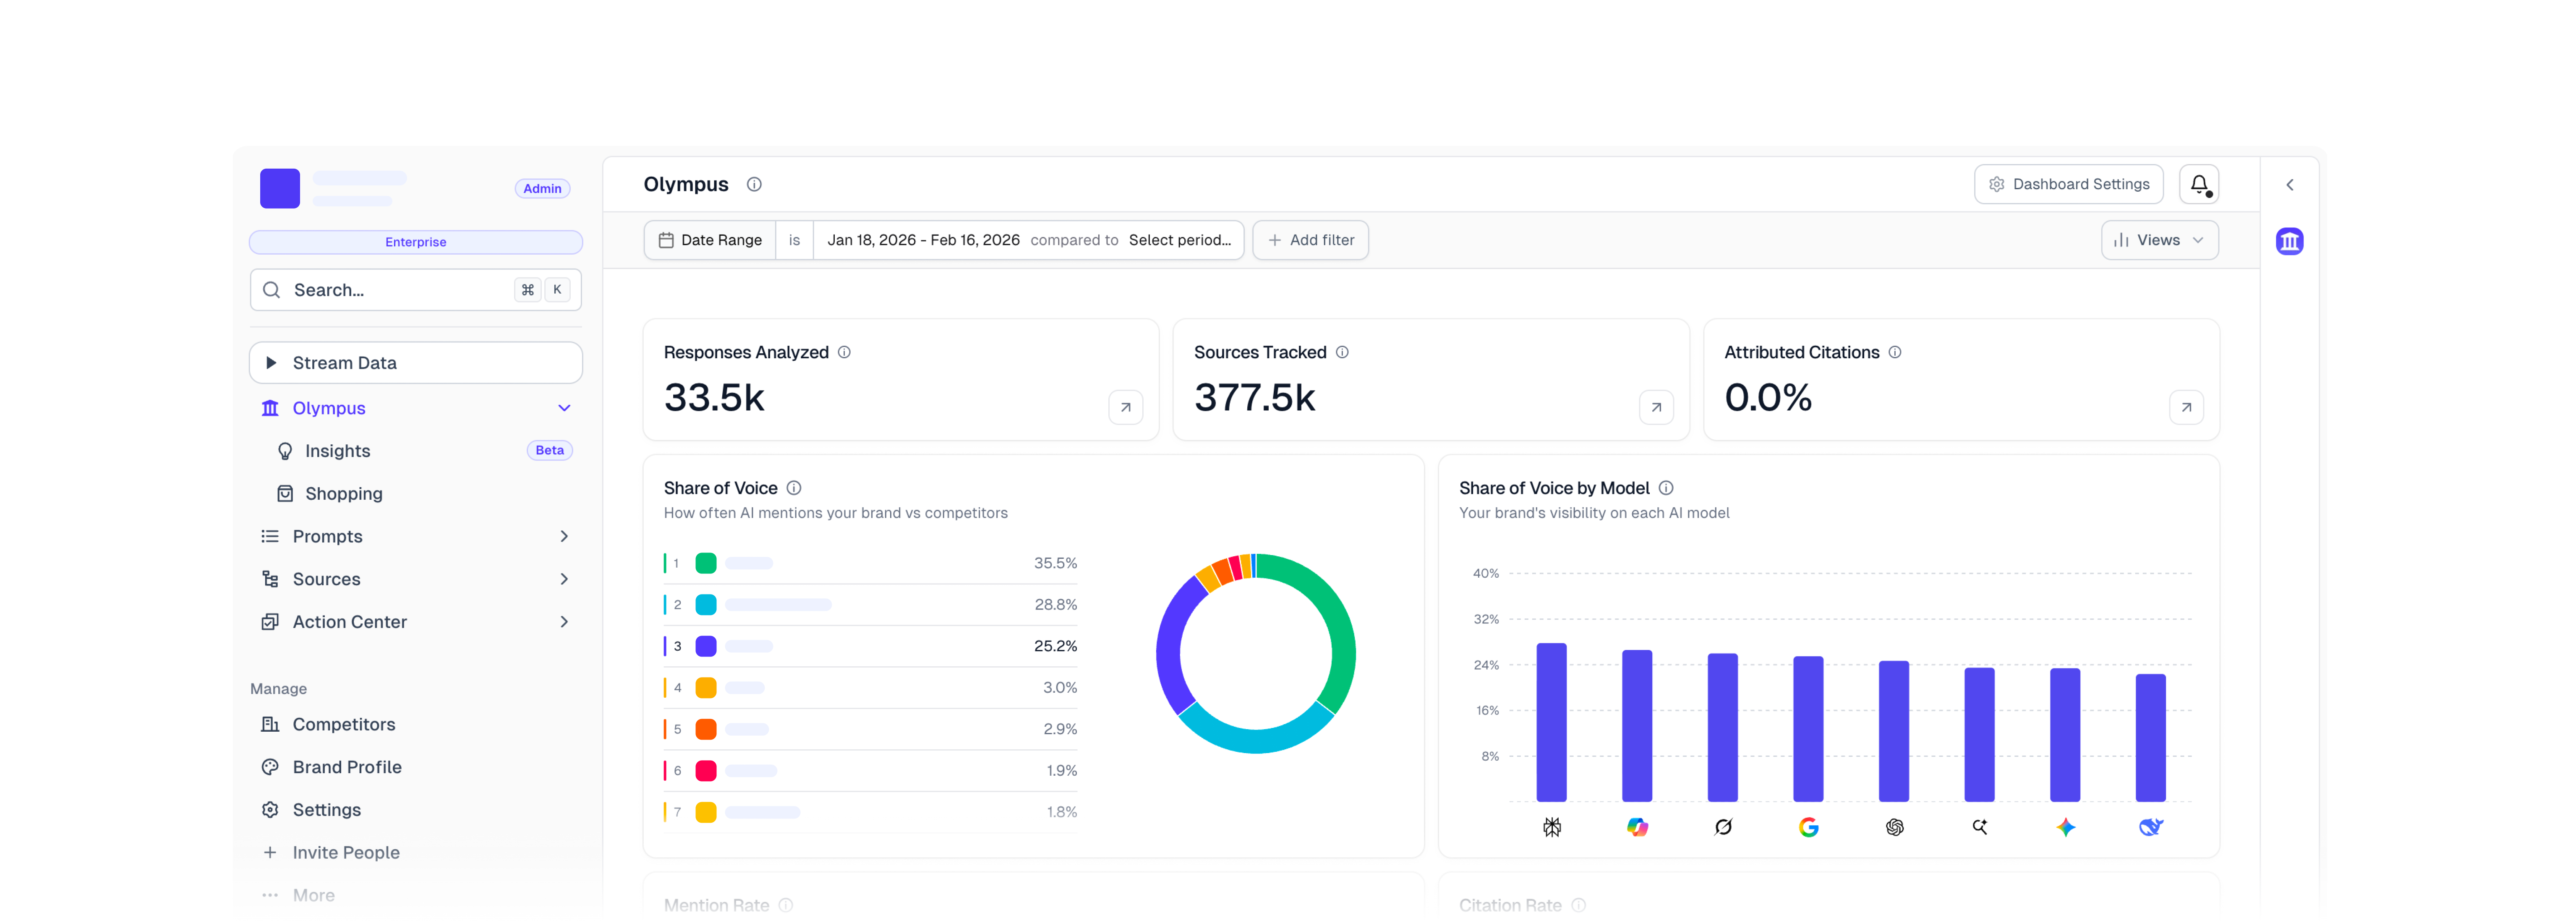Screen dimensions: 2560x923
Task: Open Dashboard Settings
Action: click(x=2068, y=184)
